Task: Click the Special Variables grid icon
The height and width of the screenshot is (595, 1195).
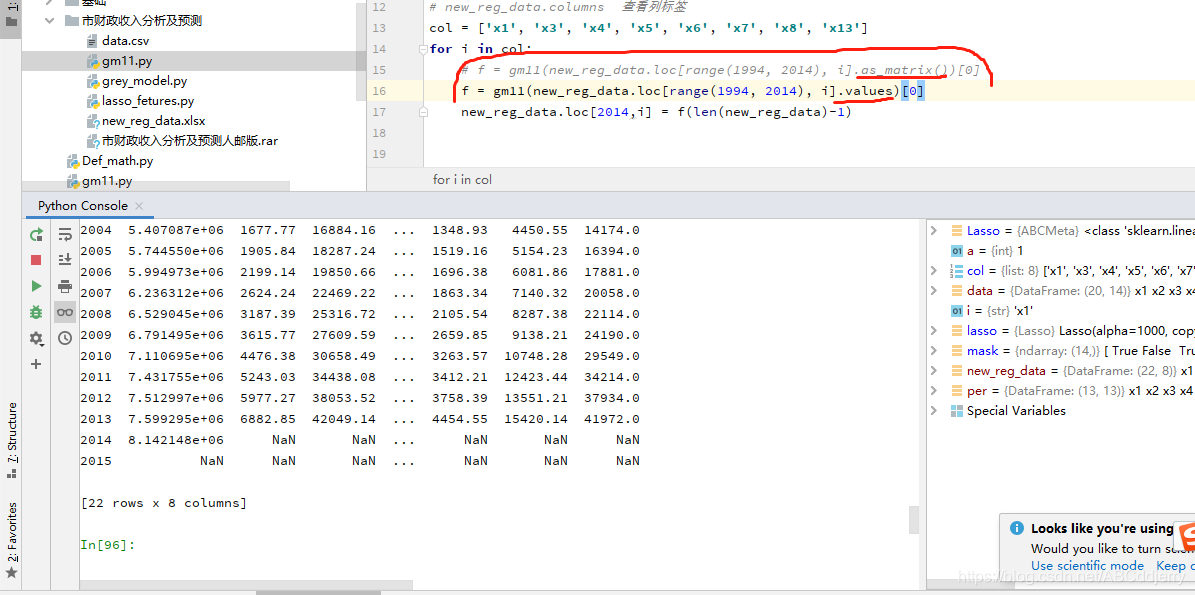Action: (956, 411)
